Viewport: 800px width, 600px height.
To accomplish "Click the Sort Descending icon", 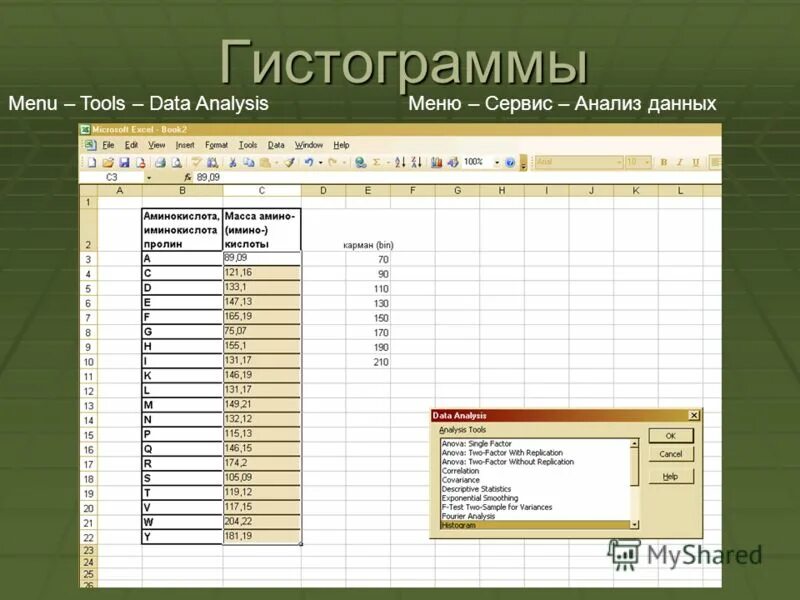I will [x=415, y=160].
